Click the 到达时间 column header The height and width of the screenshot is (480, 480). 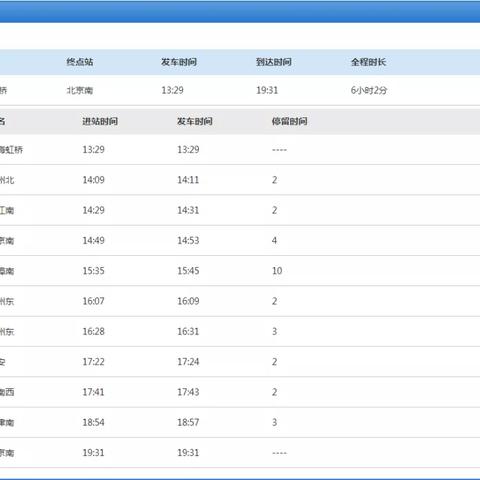(274, 62)
